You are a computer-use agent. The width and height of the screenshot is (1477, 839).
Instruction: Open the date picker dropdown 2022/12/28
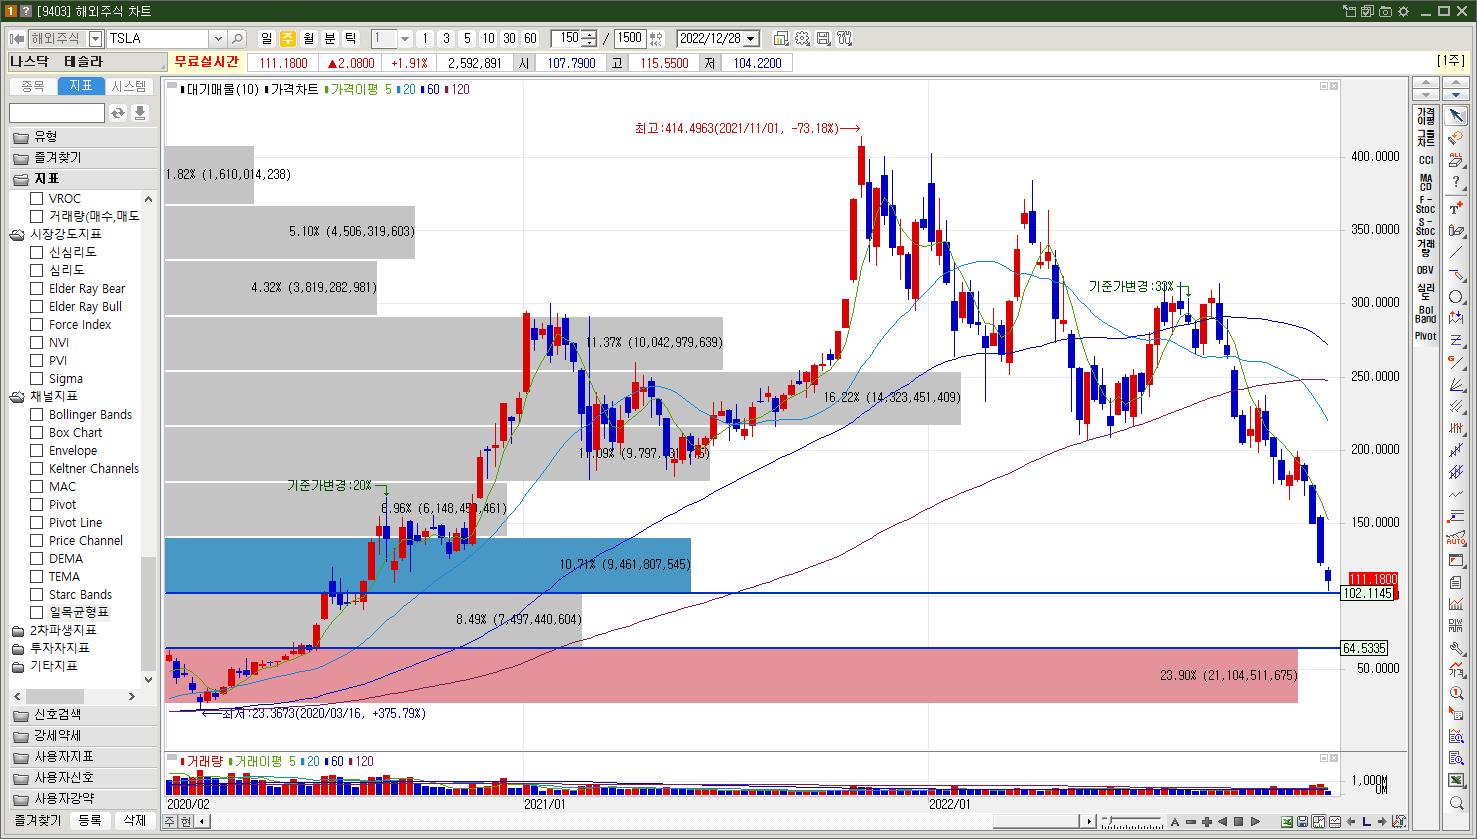[751, 39]
